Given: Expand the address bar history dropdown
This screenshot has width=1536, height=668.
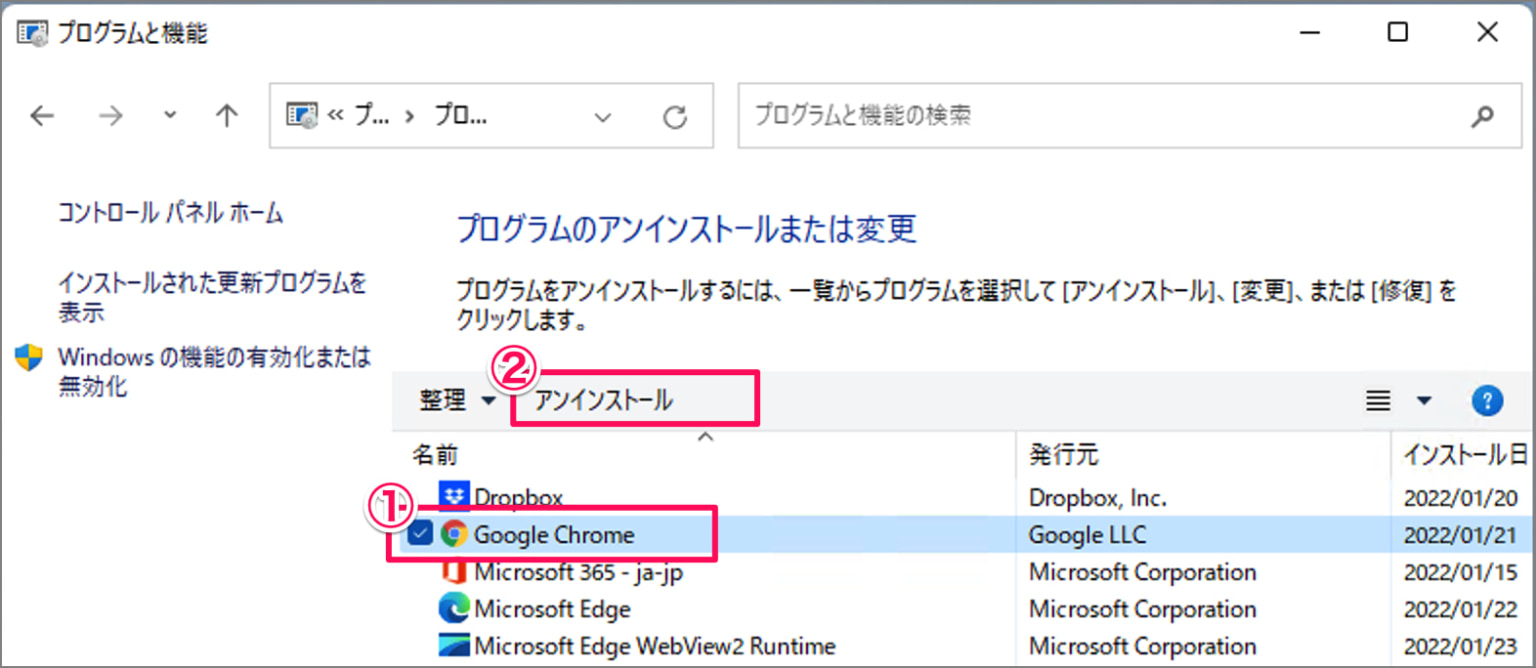Looking at the screenshot, I should (x=602, y=117).
